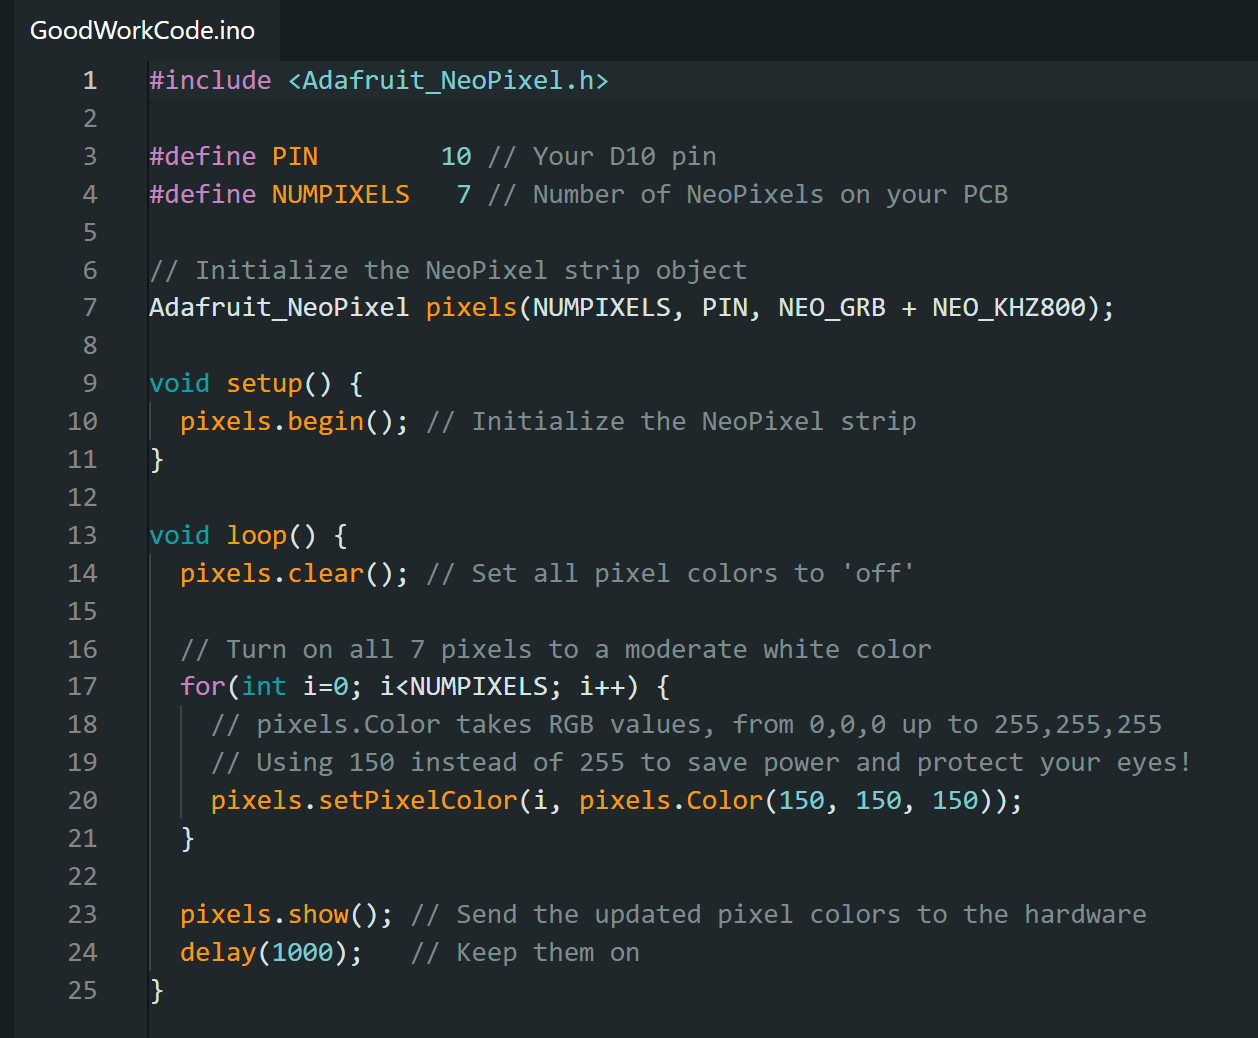This screenshot has width=1258, height=1038.
Task: Click line number 13 in the gutter
Action: click(83, 535)
